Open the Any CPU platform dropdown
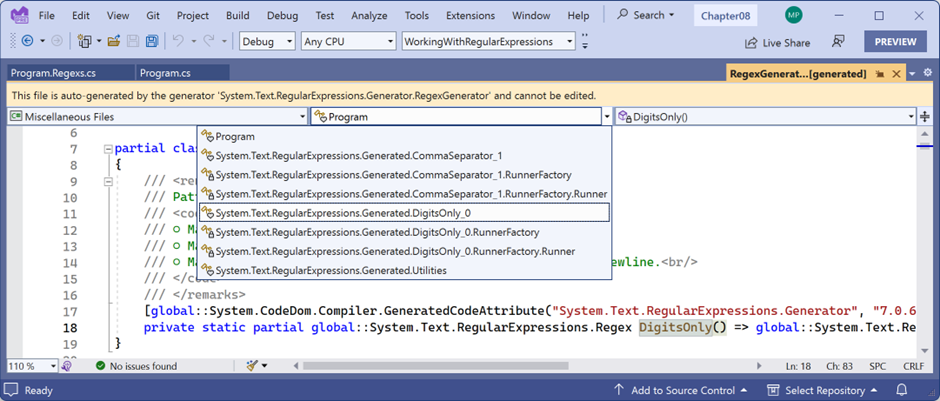 tap(349, 41)
